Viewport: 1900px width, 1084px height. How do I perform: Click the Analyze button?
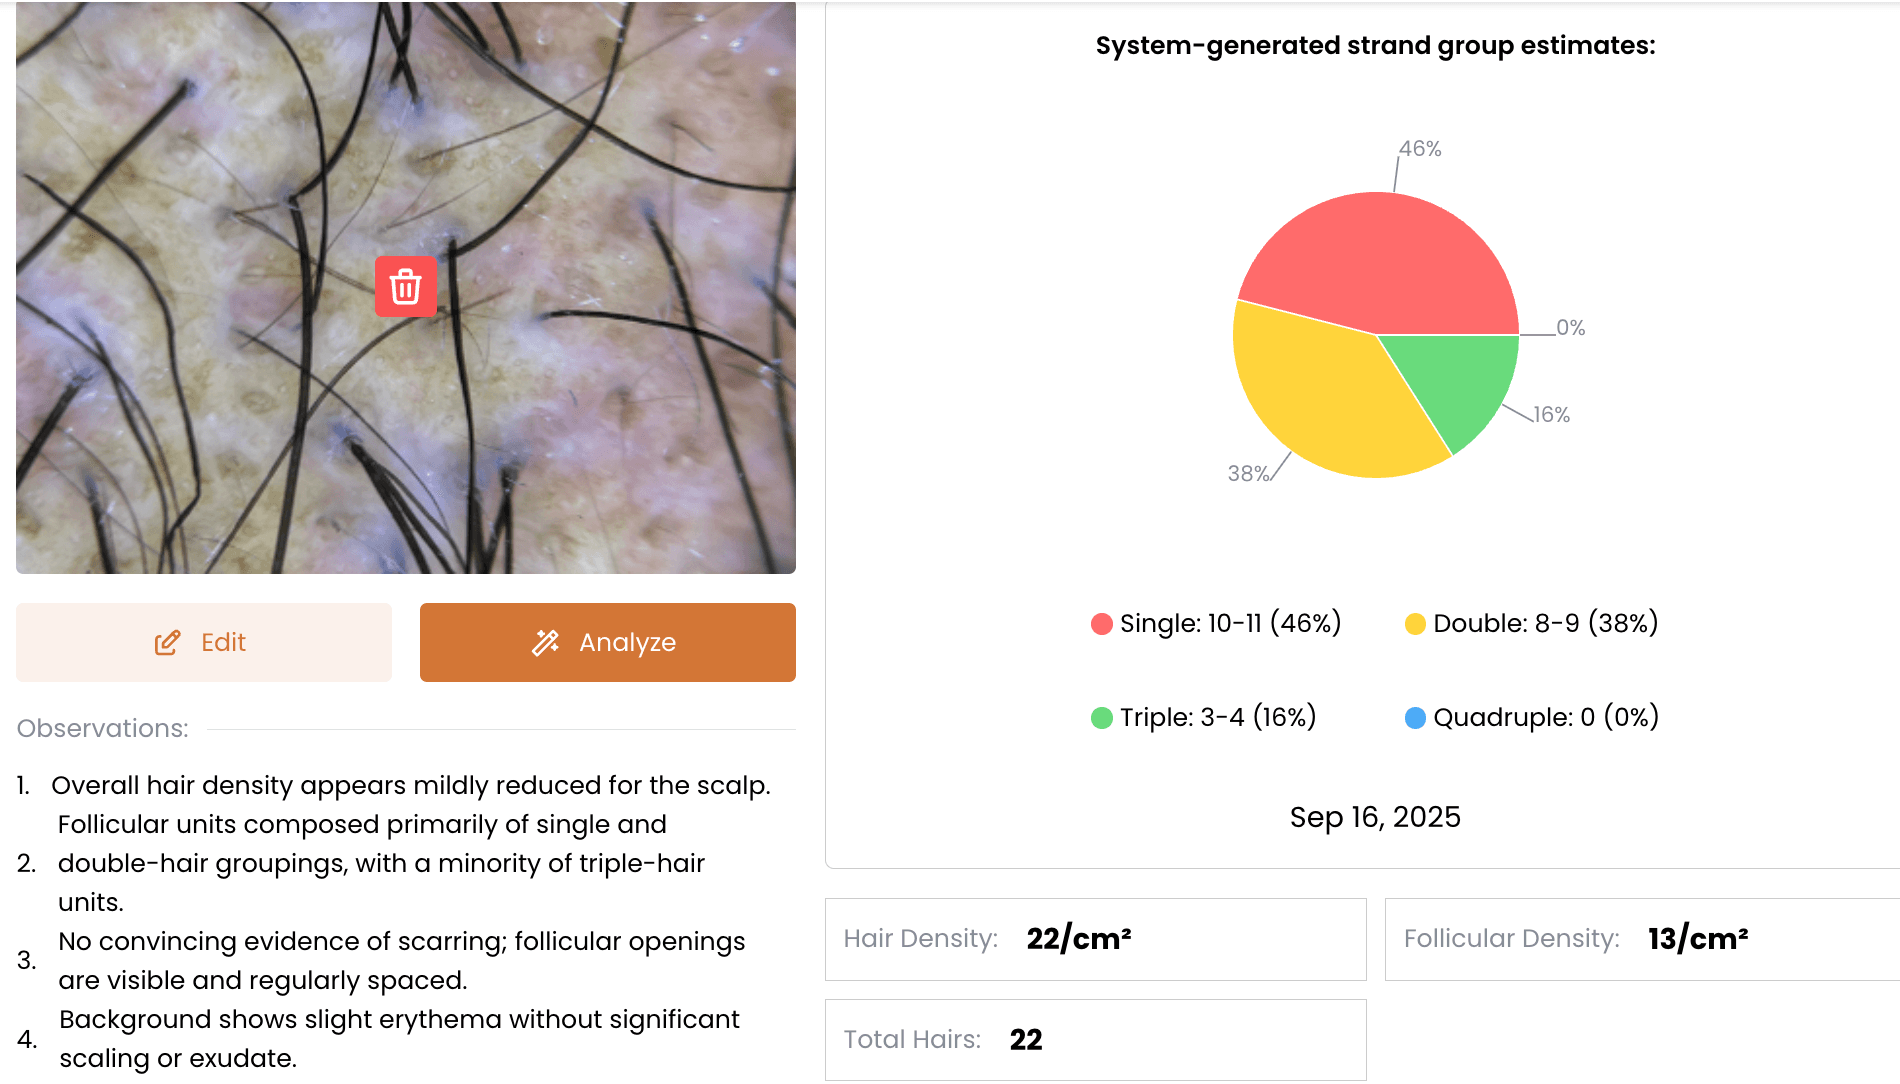point(607,642)
